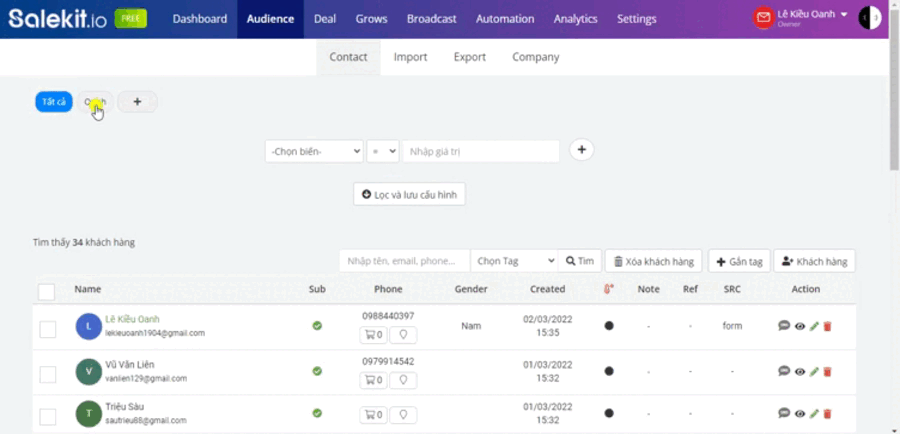
Task: Open the -Chọn biến- variable dropdown
Action: point(314,152)
